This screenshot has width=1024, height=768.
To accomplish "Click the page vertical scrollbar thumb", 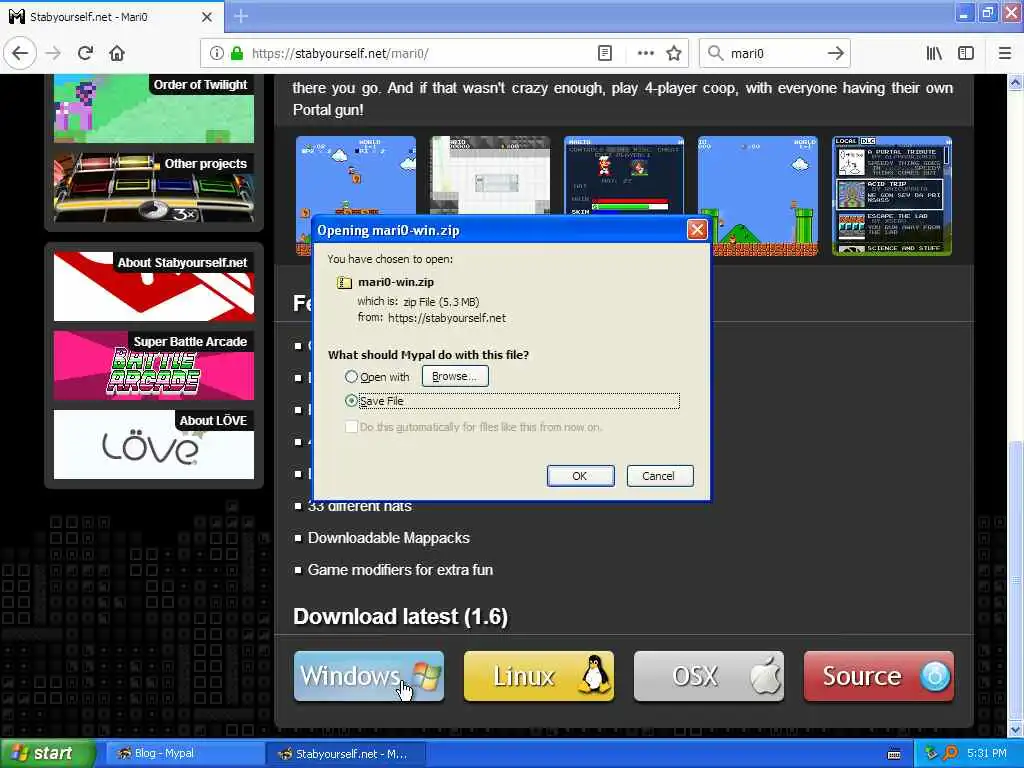I will click(1015, 578).
